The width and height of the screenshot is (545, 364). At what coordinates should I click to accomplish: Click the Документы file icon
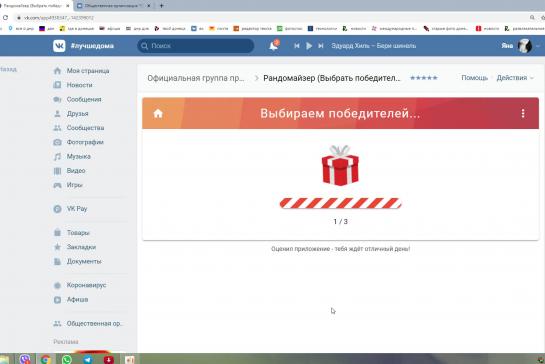(x=57, y=261)
